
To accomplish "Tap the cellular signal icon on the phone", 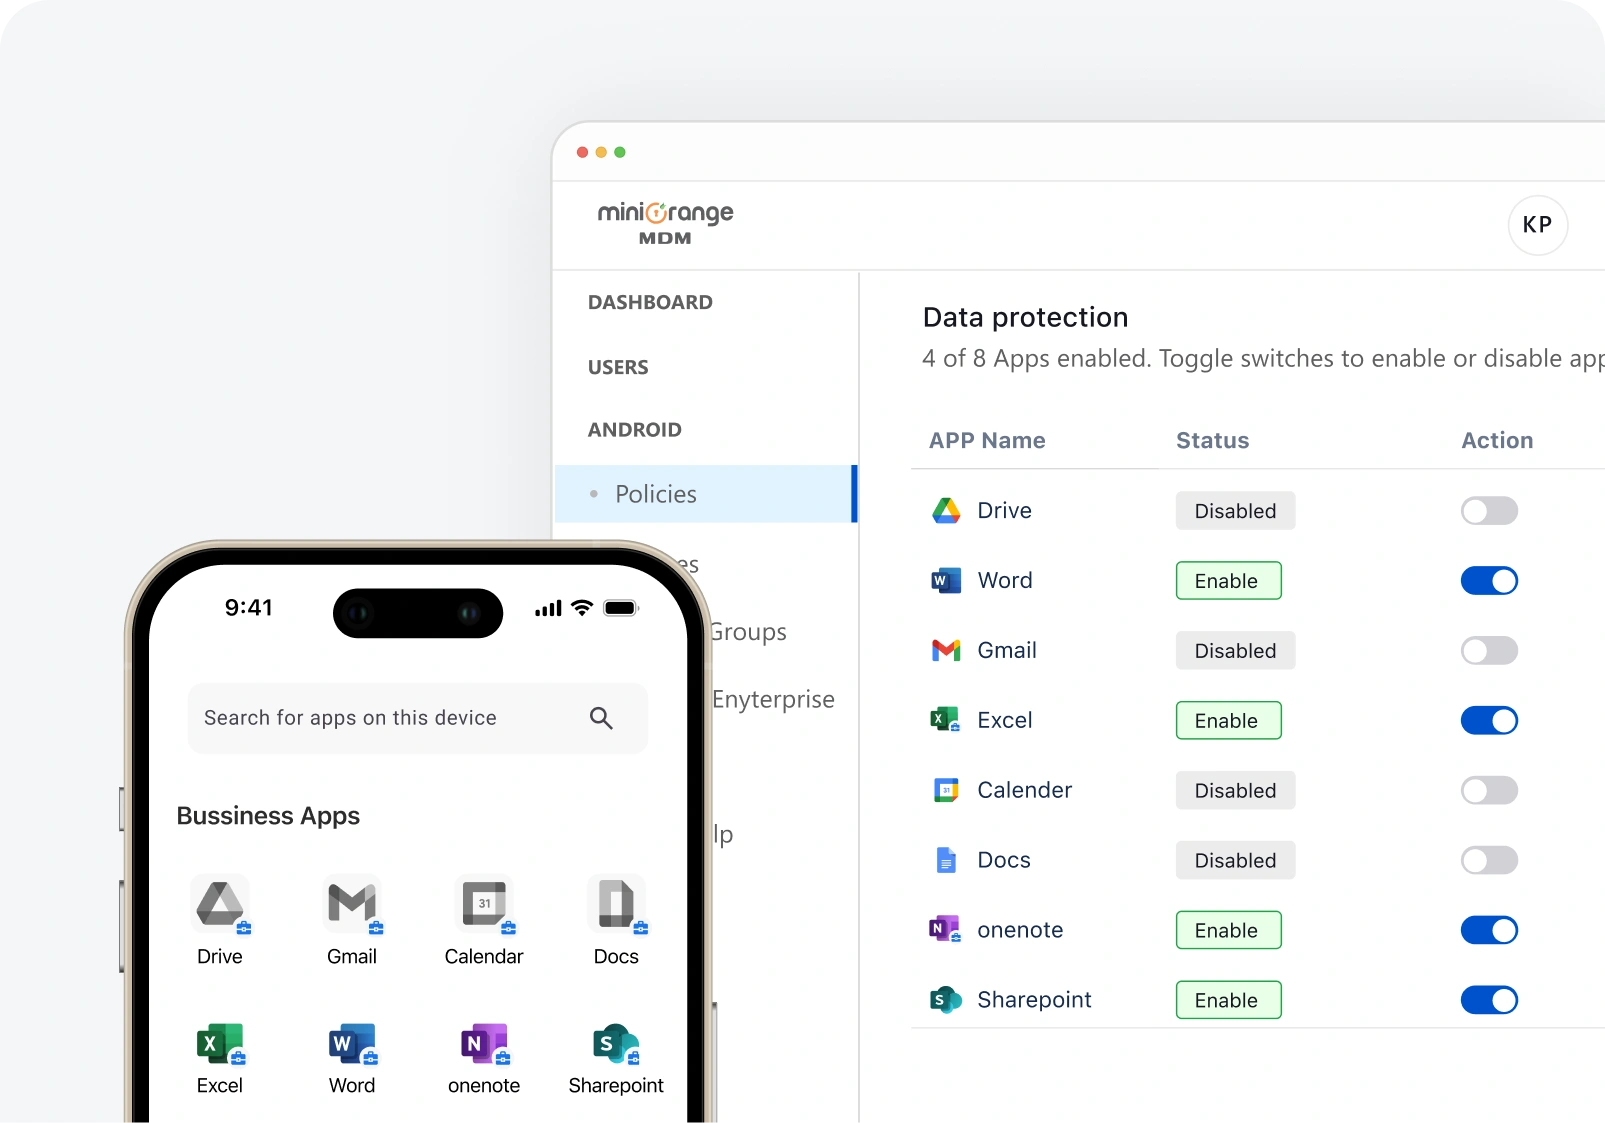I will (x=548, y=608).
